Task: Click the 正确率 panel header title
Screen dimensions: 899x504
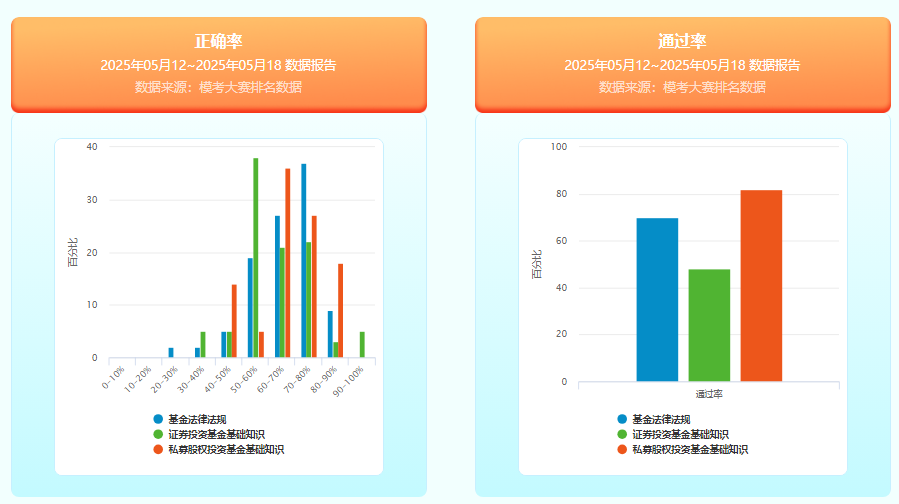Action: point(219,41)
